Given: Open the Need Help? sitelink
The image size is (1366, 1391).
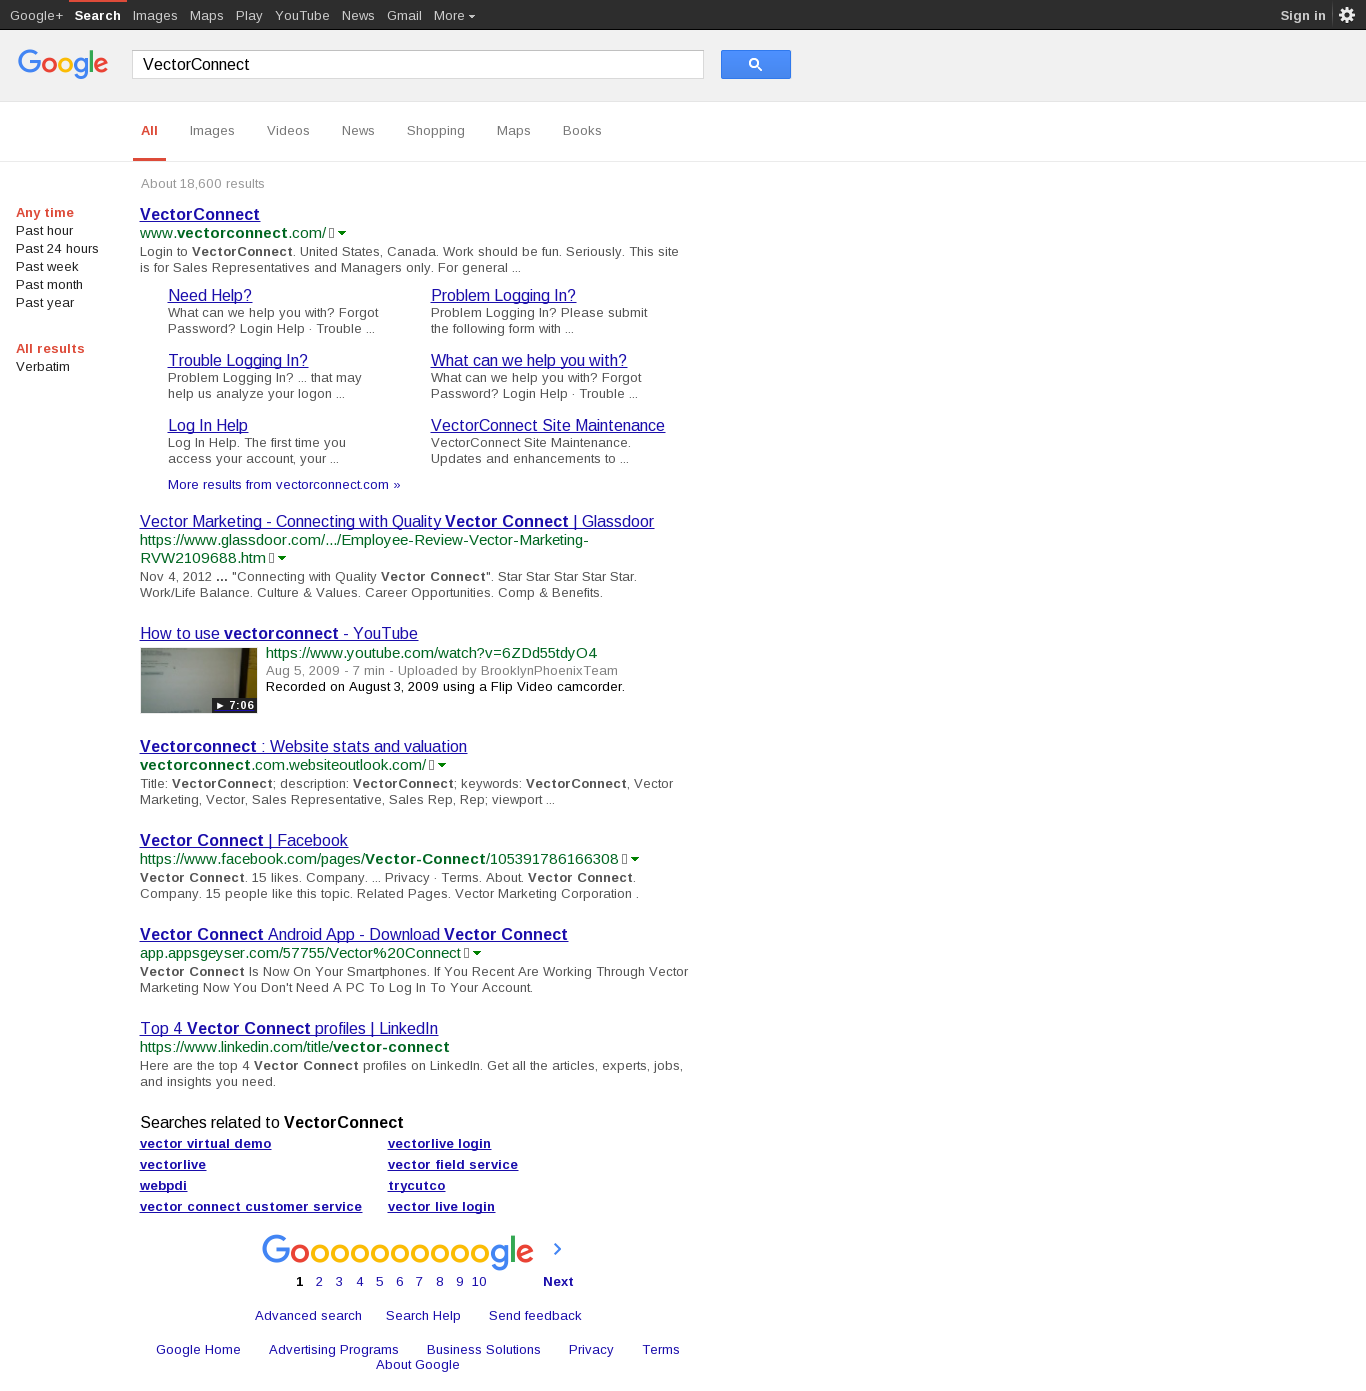Looking at the screenshot, I should coord(210,295).
